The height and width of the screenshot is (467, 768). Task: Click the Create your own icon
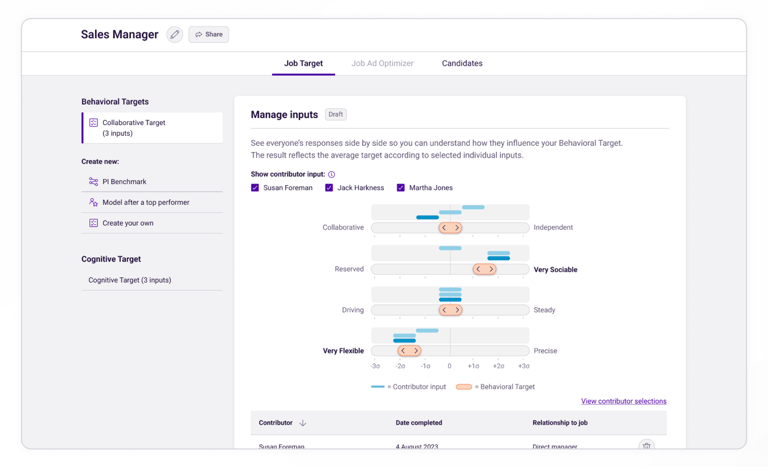tap(93, 223)
